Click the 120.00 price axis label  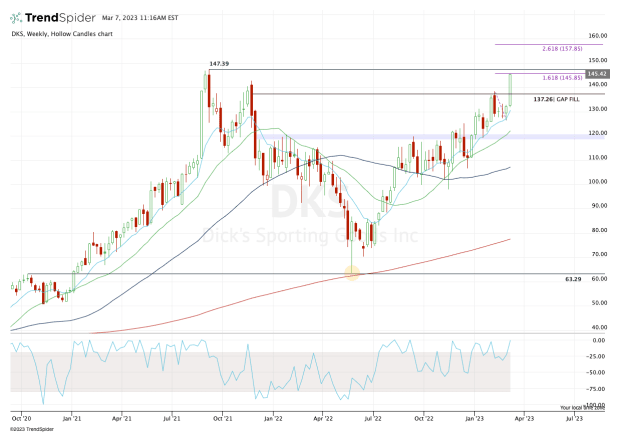click(597, 133)
